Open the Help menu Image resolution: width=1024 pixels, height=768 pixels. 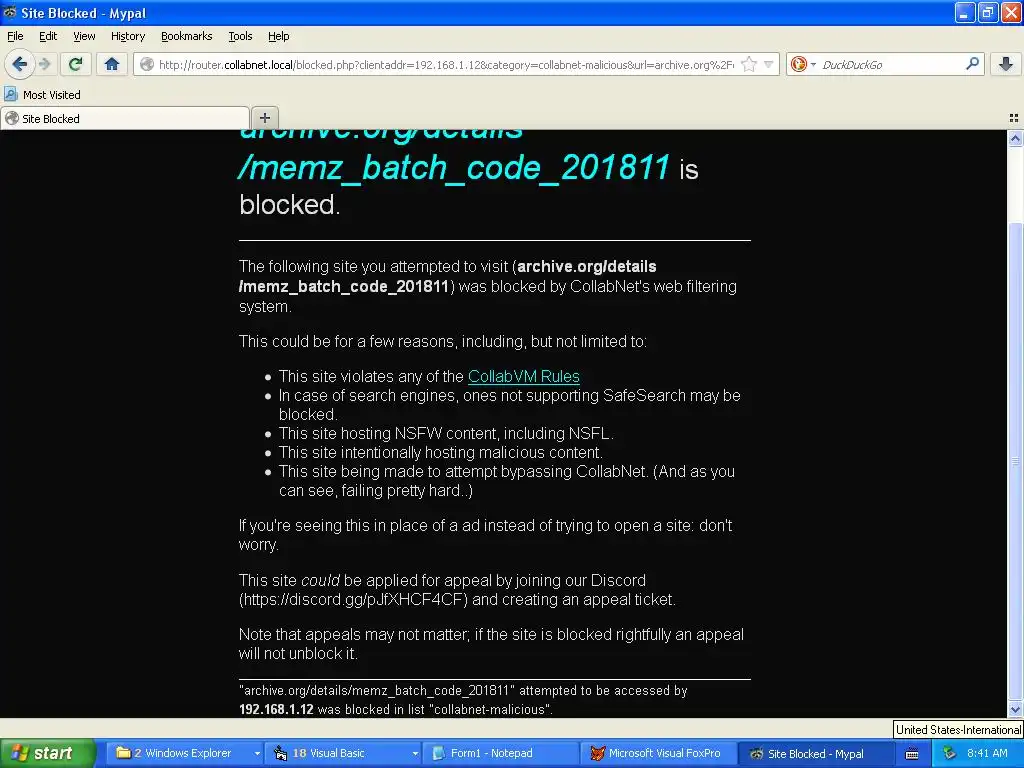pyautogui.click(x=278, y=36)
